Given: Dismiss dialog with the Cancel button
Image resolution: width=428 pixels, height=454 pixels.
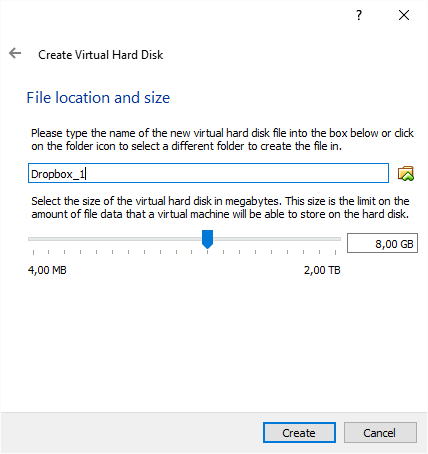Looking at the screenshot, I should 380,433.
